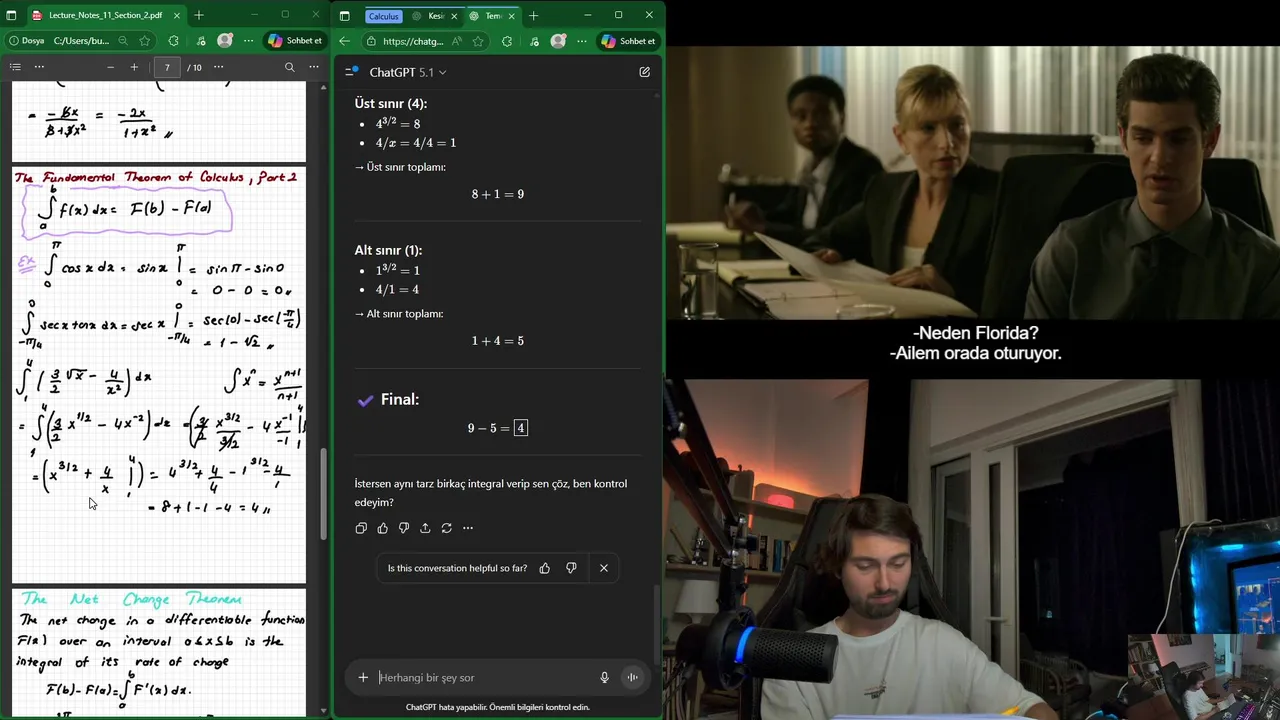The height and width of the screenshot is (720, 1280).
Task: Open the PDF table of contents icon
Action: click(15, 67)
